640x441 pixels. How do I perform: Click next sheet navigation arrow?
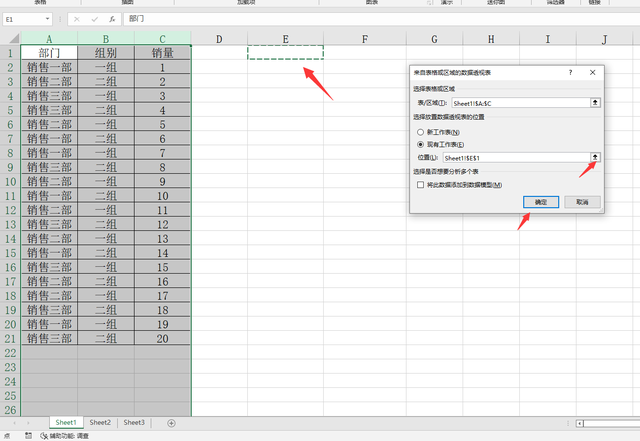[28, 423]
